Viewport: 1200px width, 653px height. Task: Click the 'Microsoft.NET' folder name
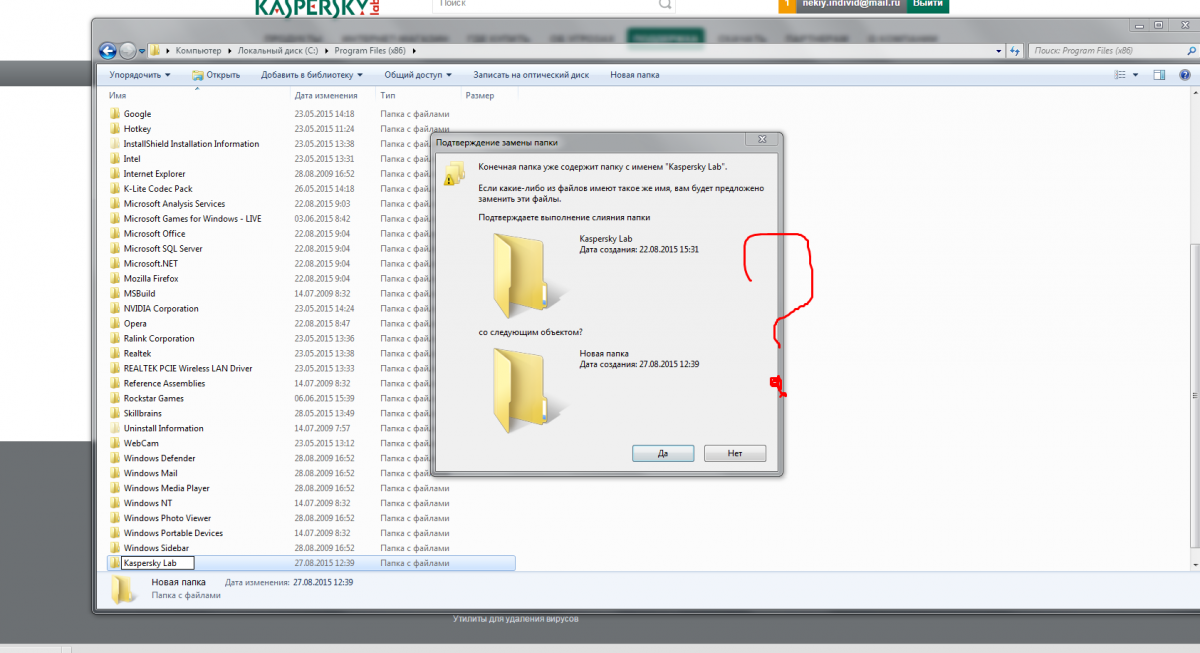pos(150,264)
